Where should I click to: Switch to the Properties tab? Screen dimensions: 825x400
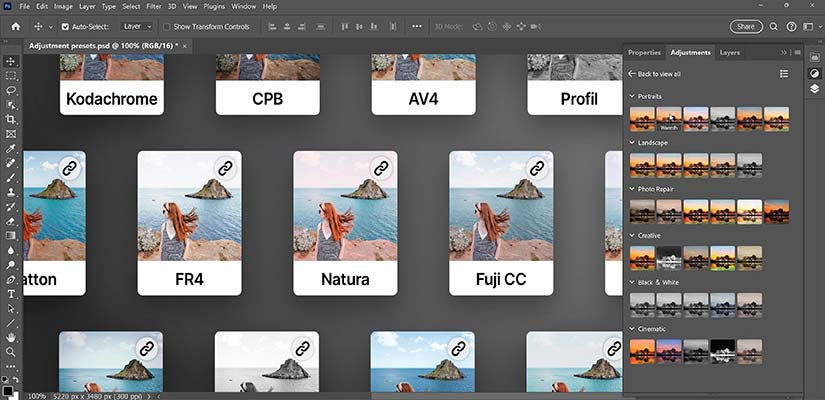click(x=645, y=53)
